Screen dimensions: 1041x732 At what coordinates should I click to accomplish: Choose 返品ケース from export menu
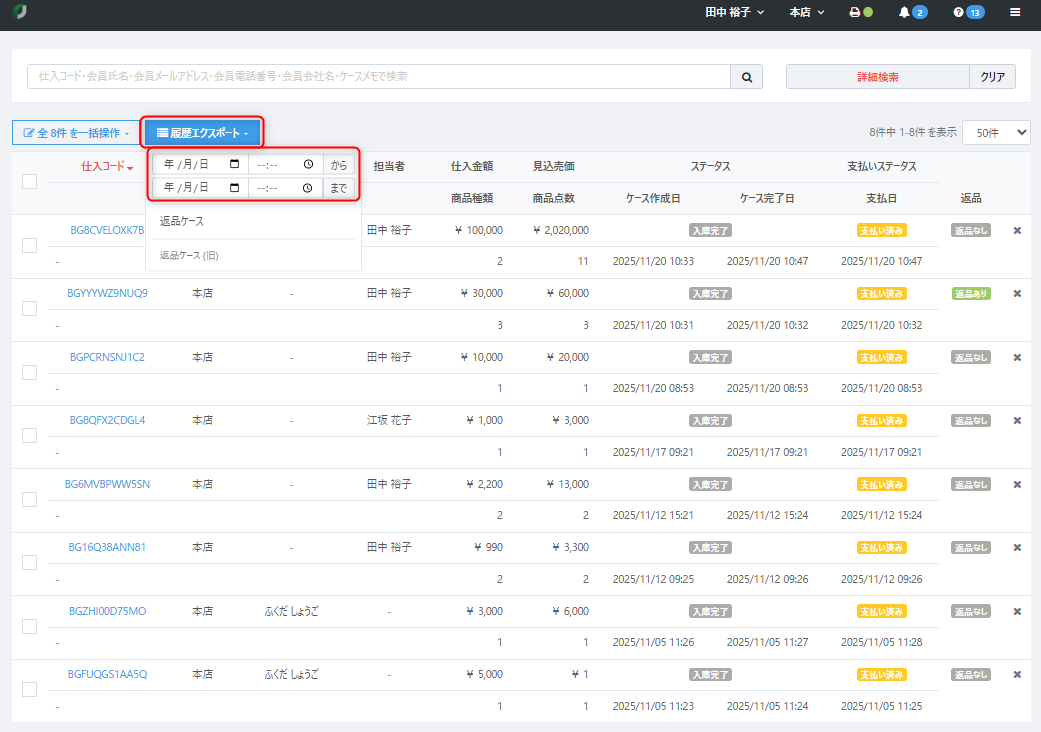182,221
